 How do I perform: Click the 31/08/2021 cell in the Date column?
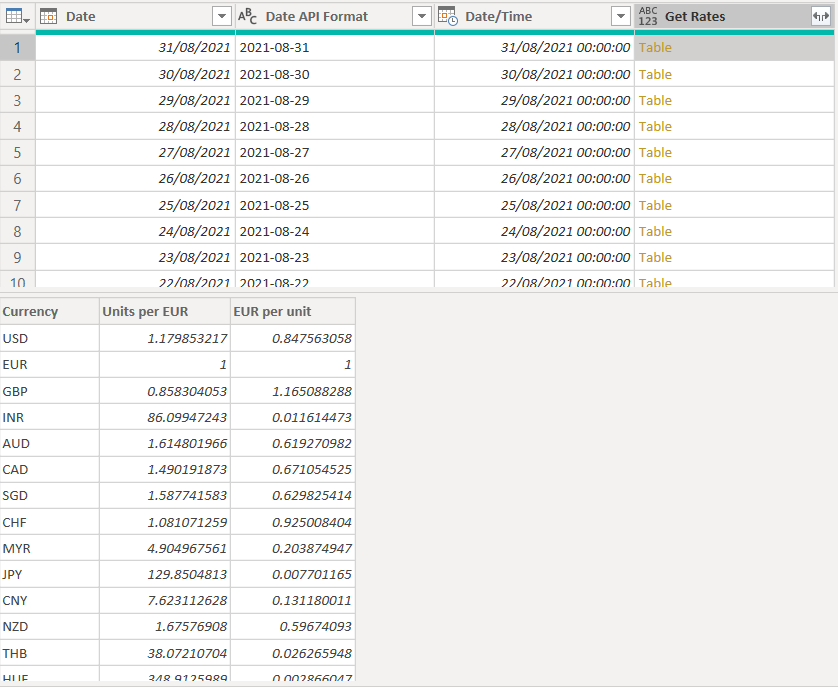click(135, 48)
